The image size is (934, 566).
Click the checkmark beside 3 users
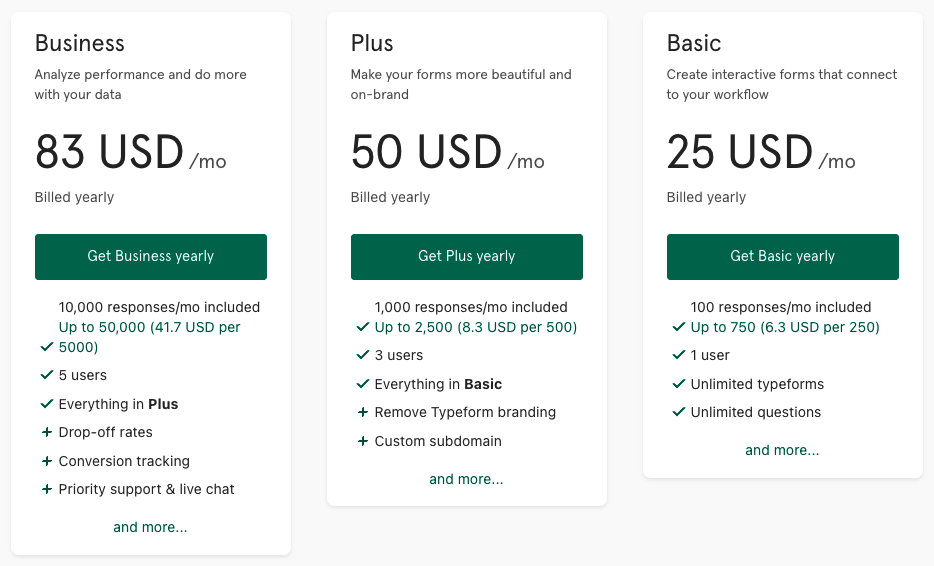[362, 355]
